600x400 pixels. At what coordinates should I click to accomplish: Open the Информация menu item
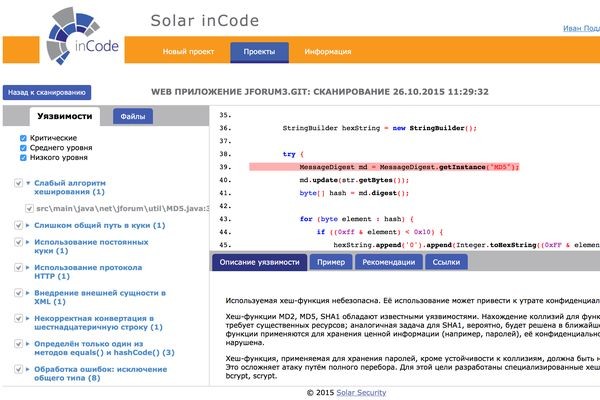[x=328, y=52]
